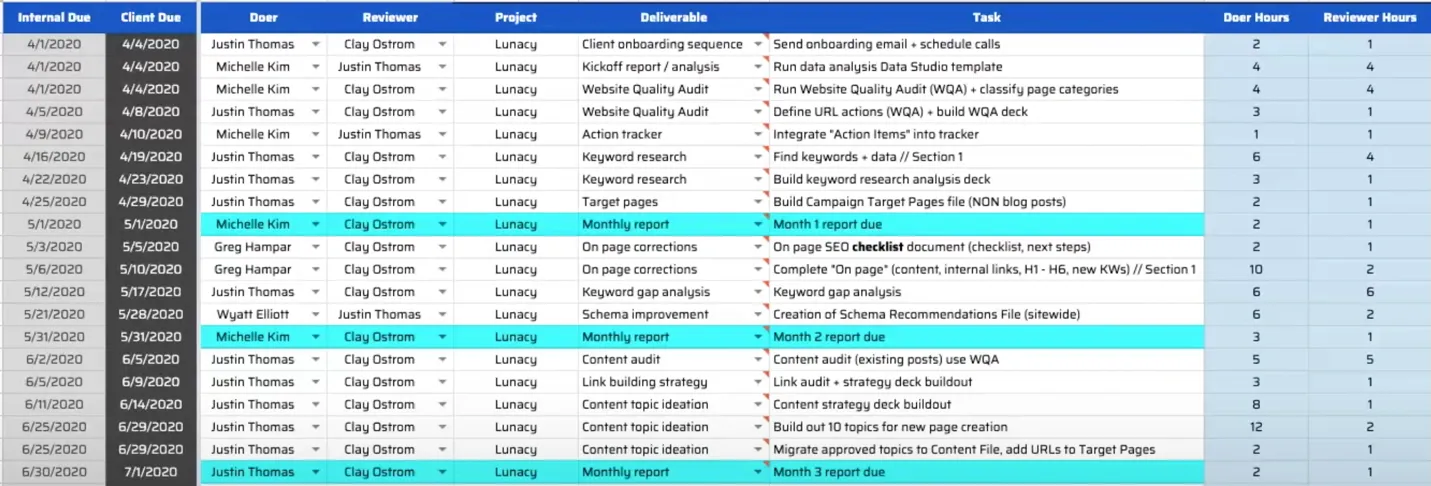Expand the "Target pages" deliverable dropdown arrow
This screenshot has height=486, width=1431.
click(x=758, y=202)
